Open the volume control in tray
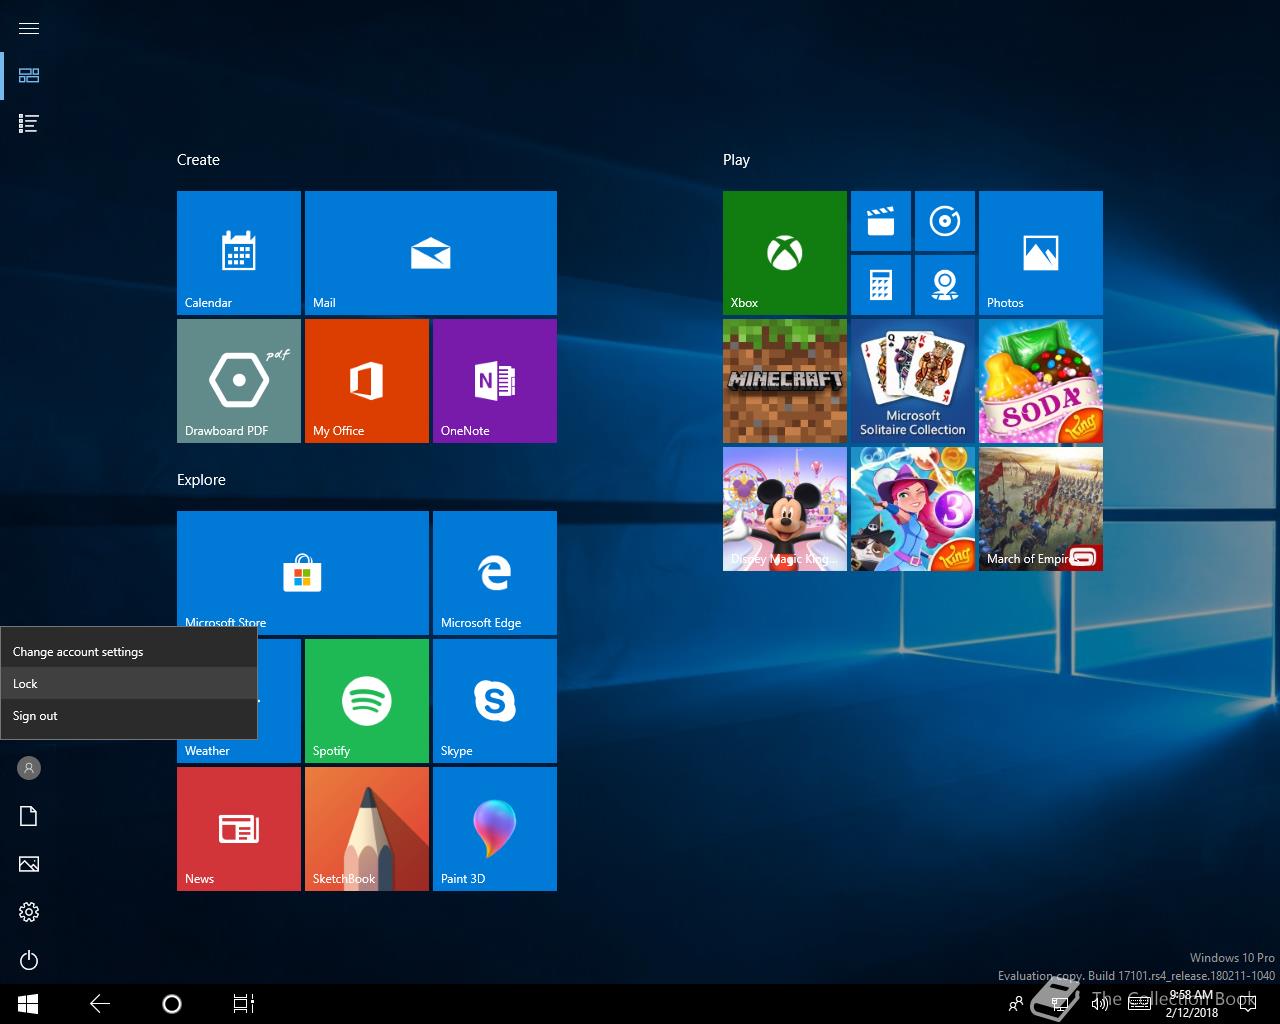 [x=1100, y=1004]
